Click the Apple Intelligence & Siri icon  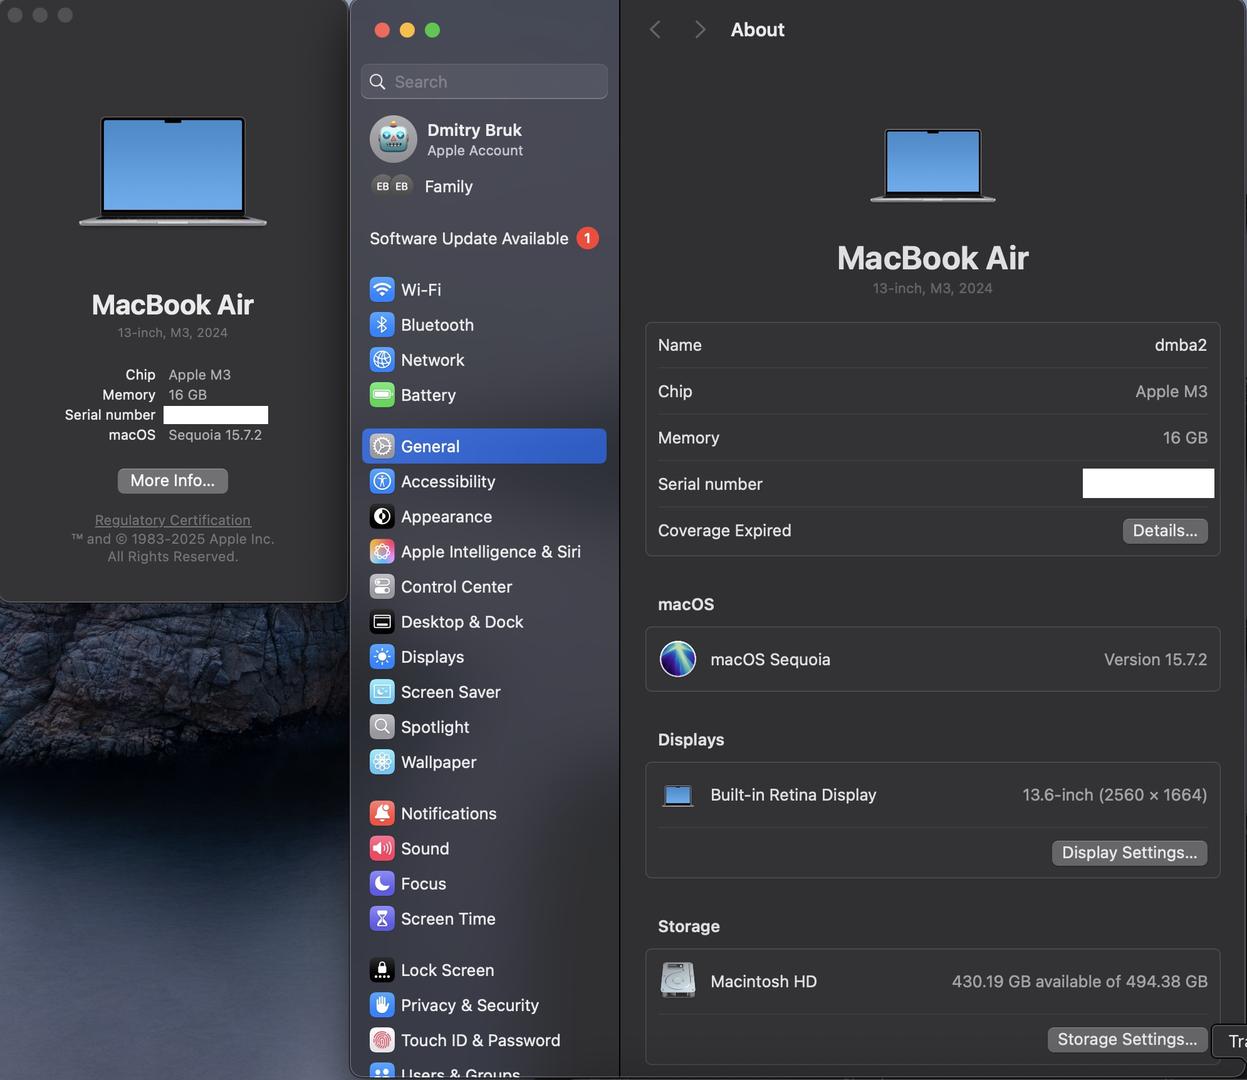click(x=382, y=552)
